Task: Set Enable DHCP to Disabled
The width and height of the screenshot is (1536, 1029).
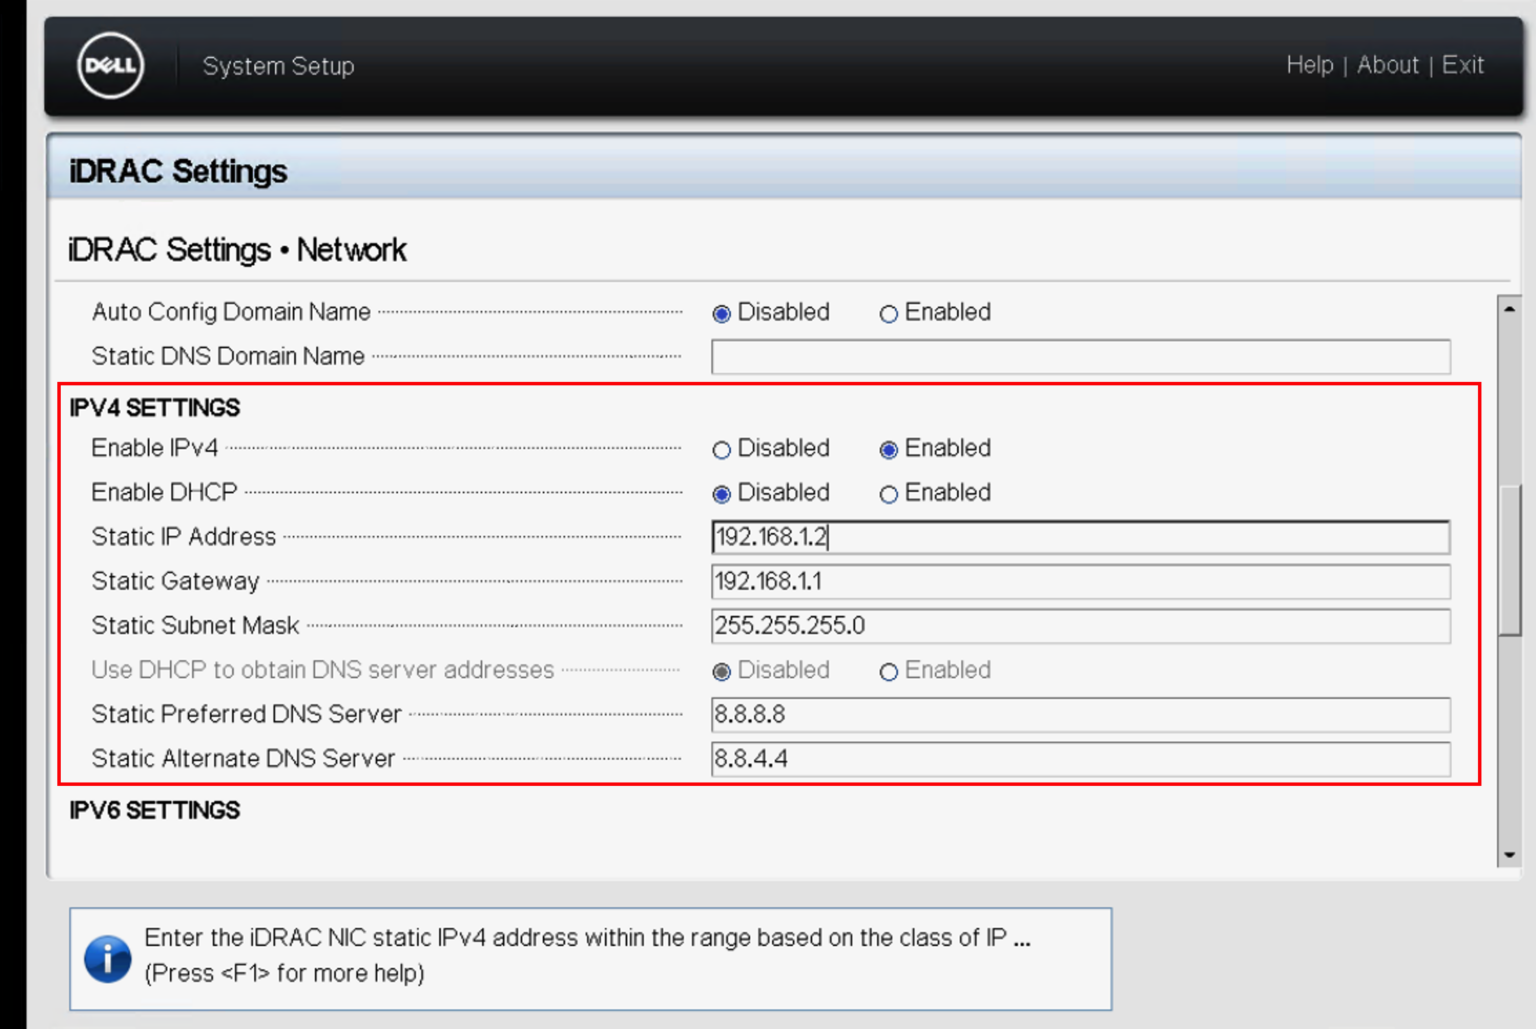Action: coord(721,494)
